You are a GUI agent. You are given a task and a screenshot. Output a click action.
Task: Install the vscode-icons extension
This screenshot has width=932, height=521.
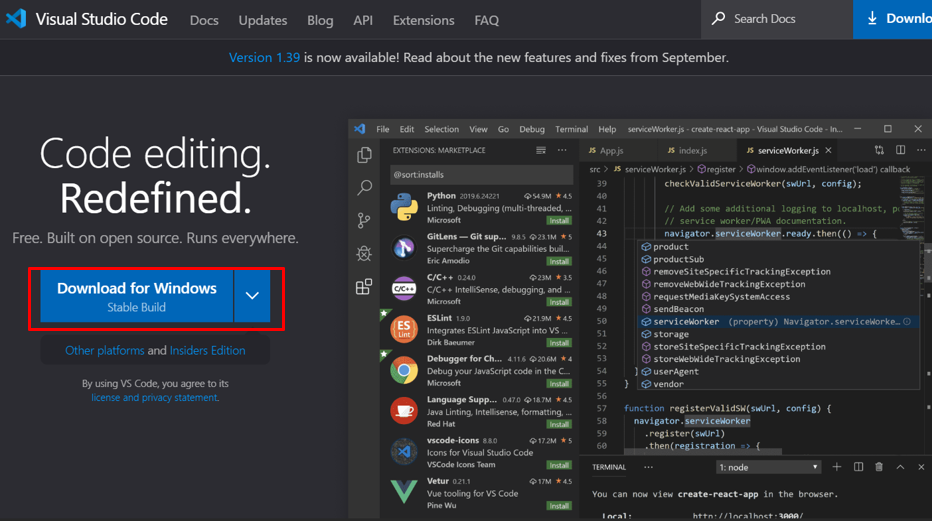click(x=559, y=465)
